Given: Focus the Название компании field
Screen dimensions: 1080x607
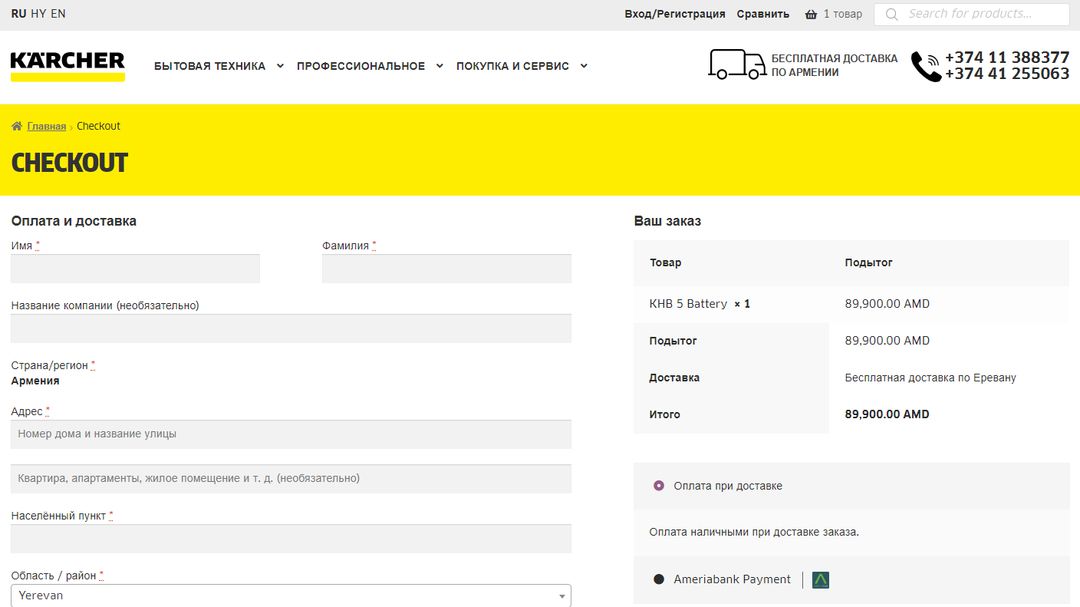Looking at the screenshot, I should 291,329.
